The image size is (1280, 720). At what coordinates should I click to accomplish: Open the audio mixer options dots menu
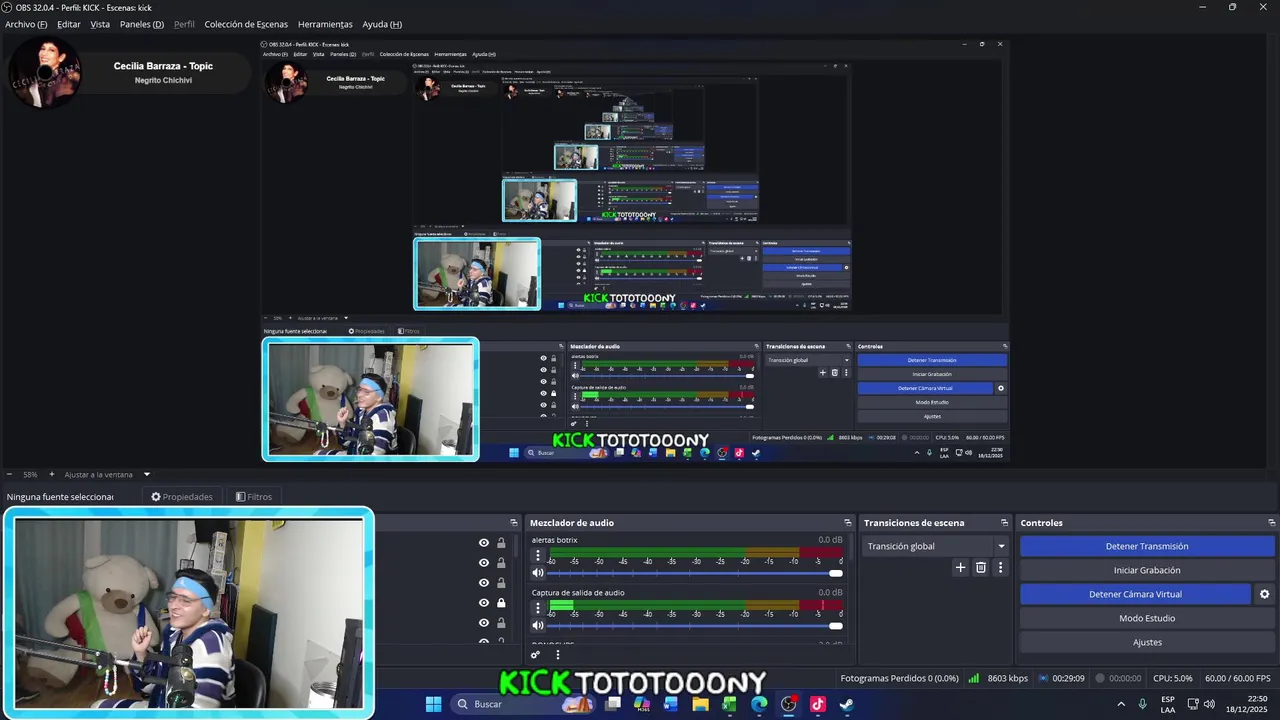[x=558, y=655]
